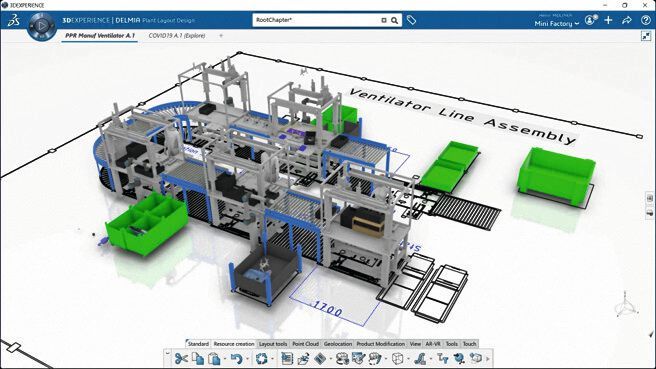This screenshot has width=656, height=369.
Task: Switch to the Tools tab
Action: click(x=451, y=344)
